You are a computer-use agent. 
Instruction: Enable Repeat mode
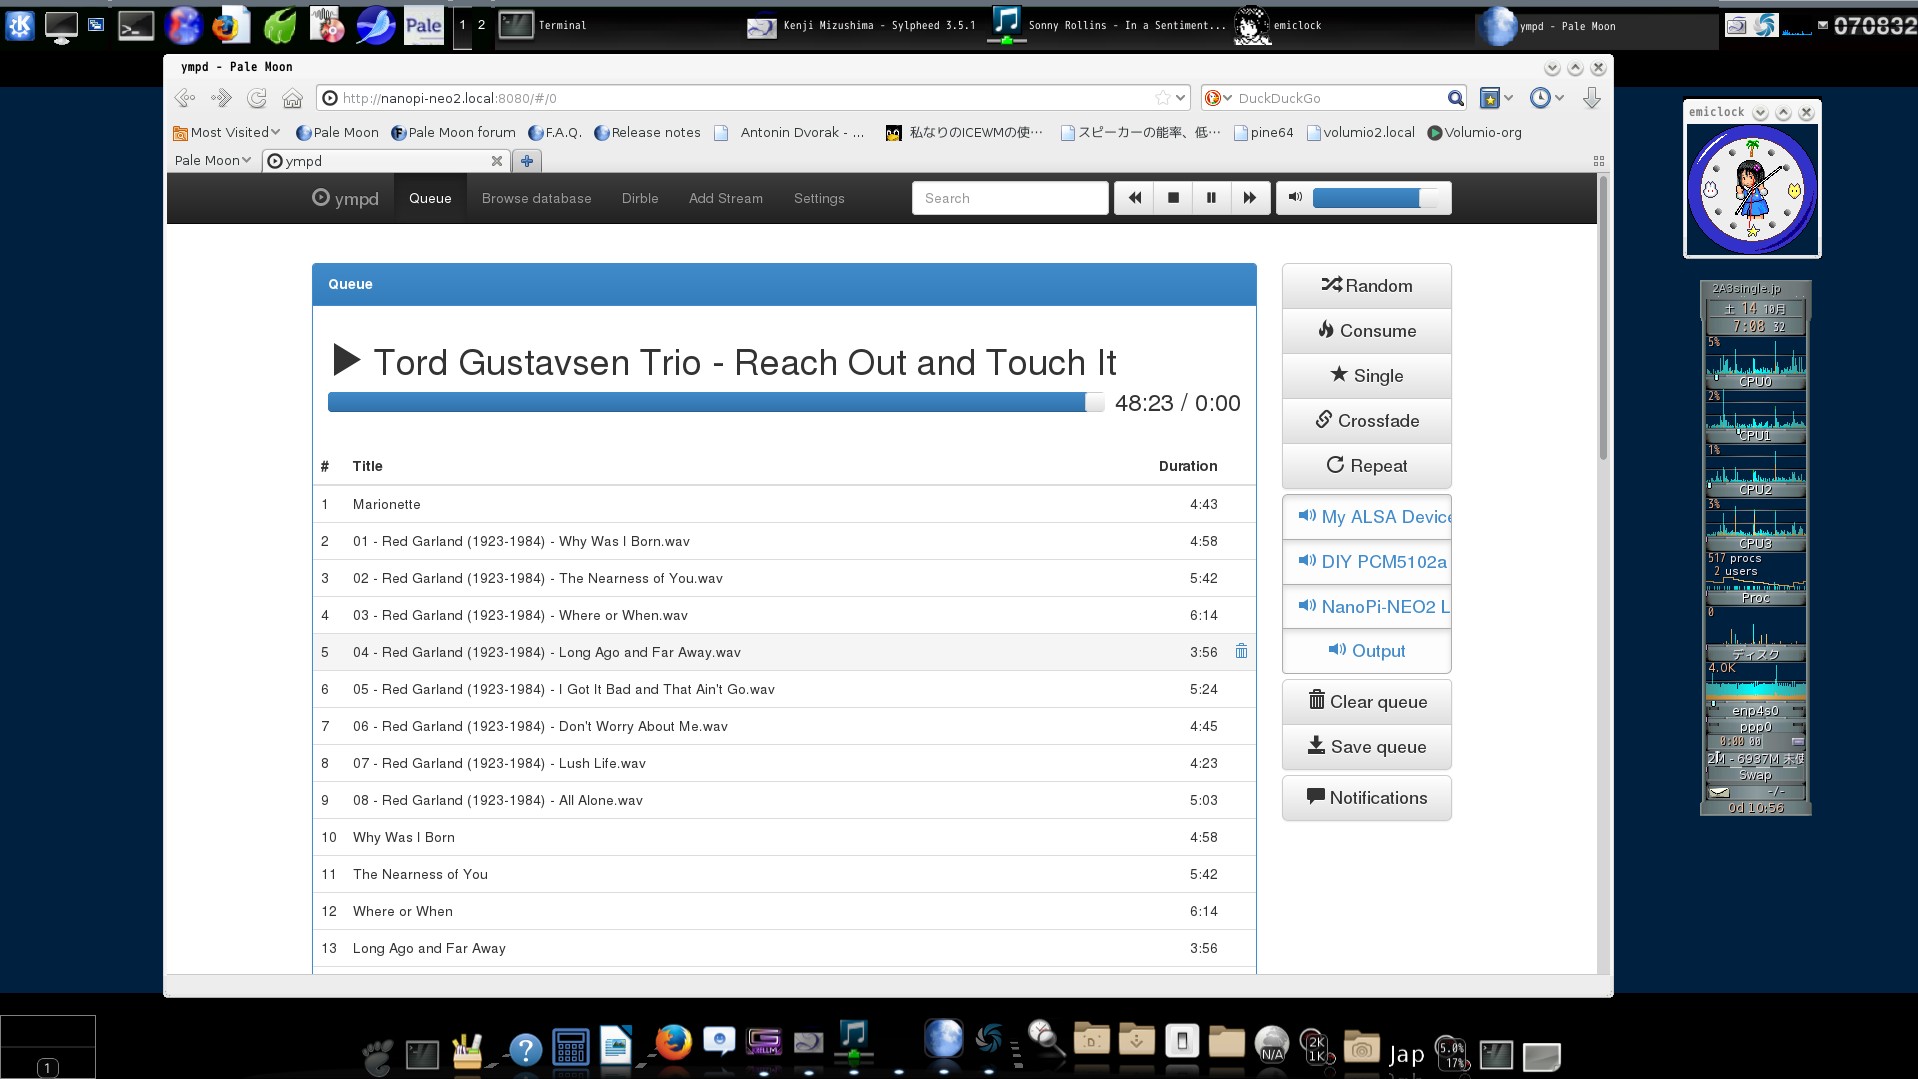pyautogui.click(x=1366, y=465)
